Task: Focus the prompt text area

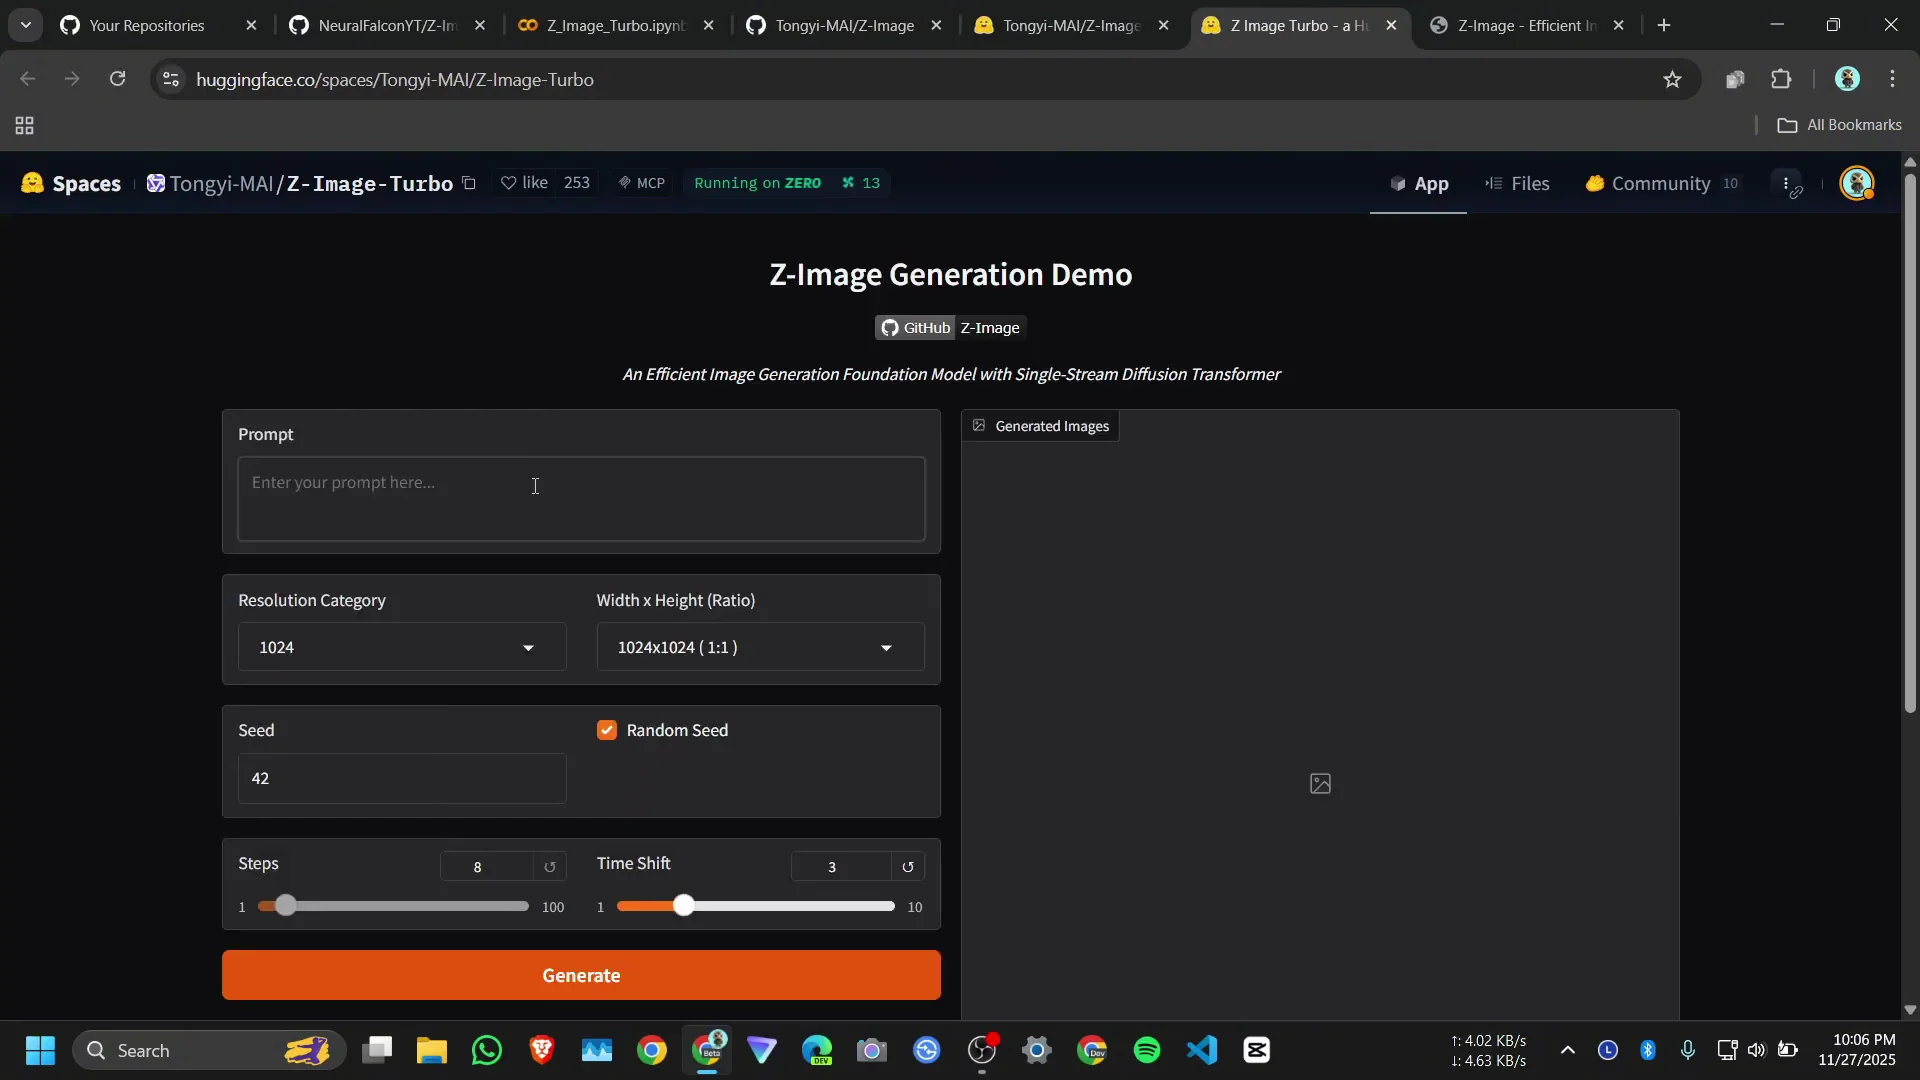Action: point(581,499)
